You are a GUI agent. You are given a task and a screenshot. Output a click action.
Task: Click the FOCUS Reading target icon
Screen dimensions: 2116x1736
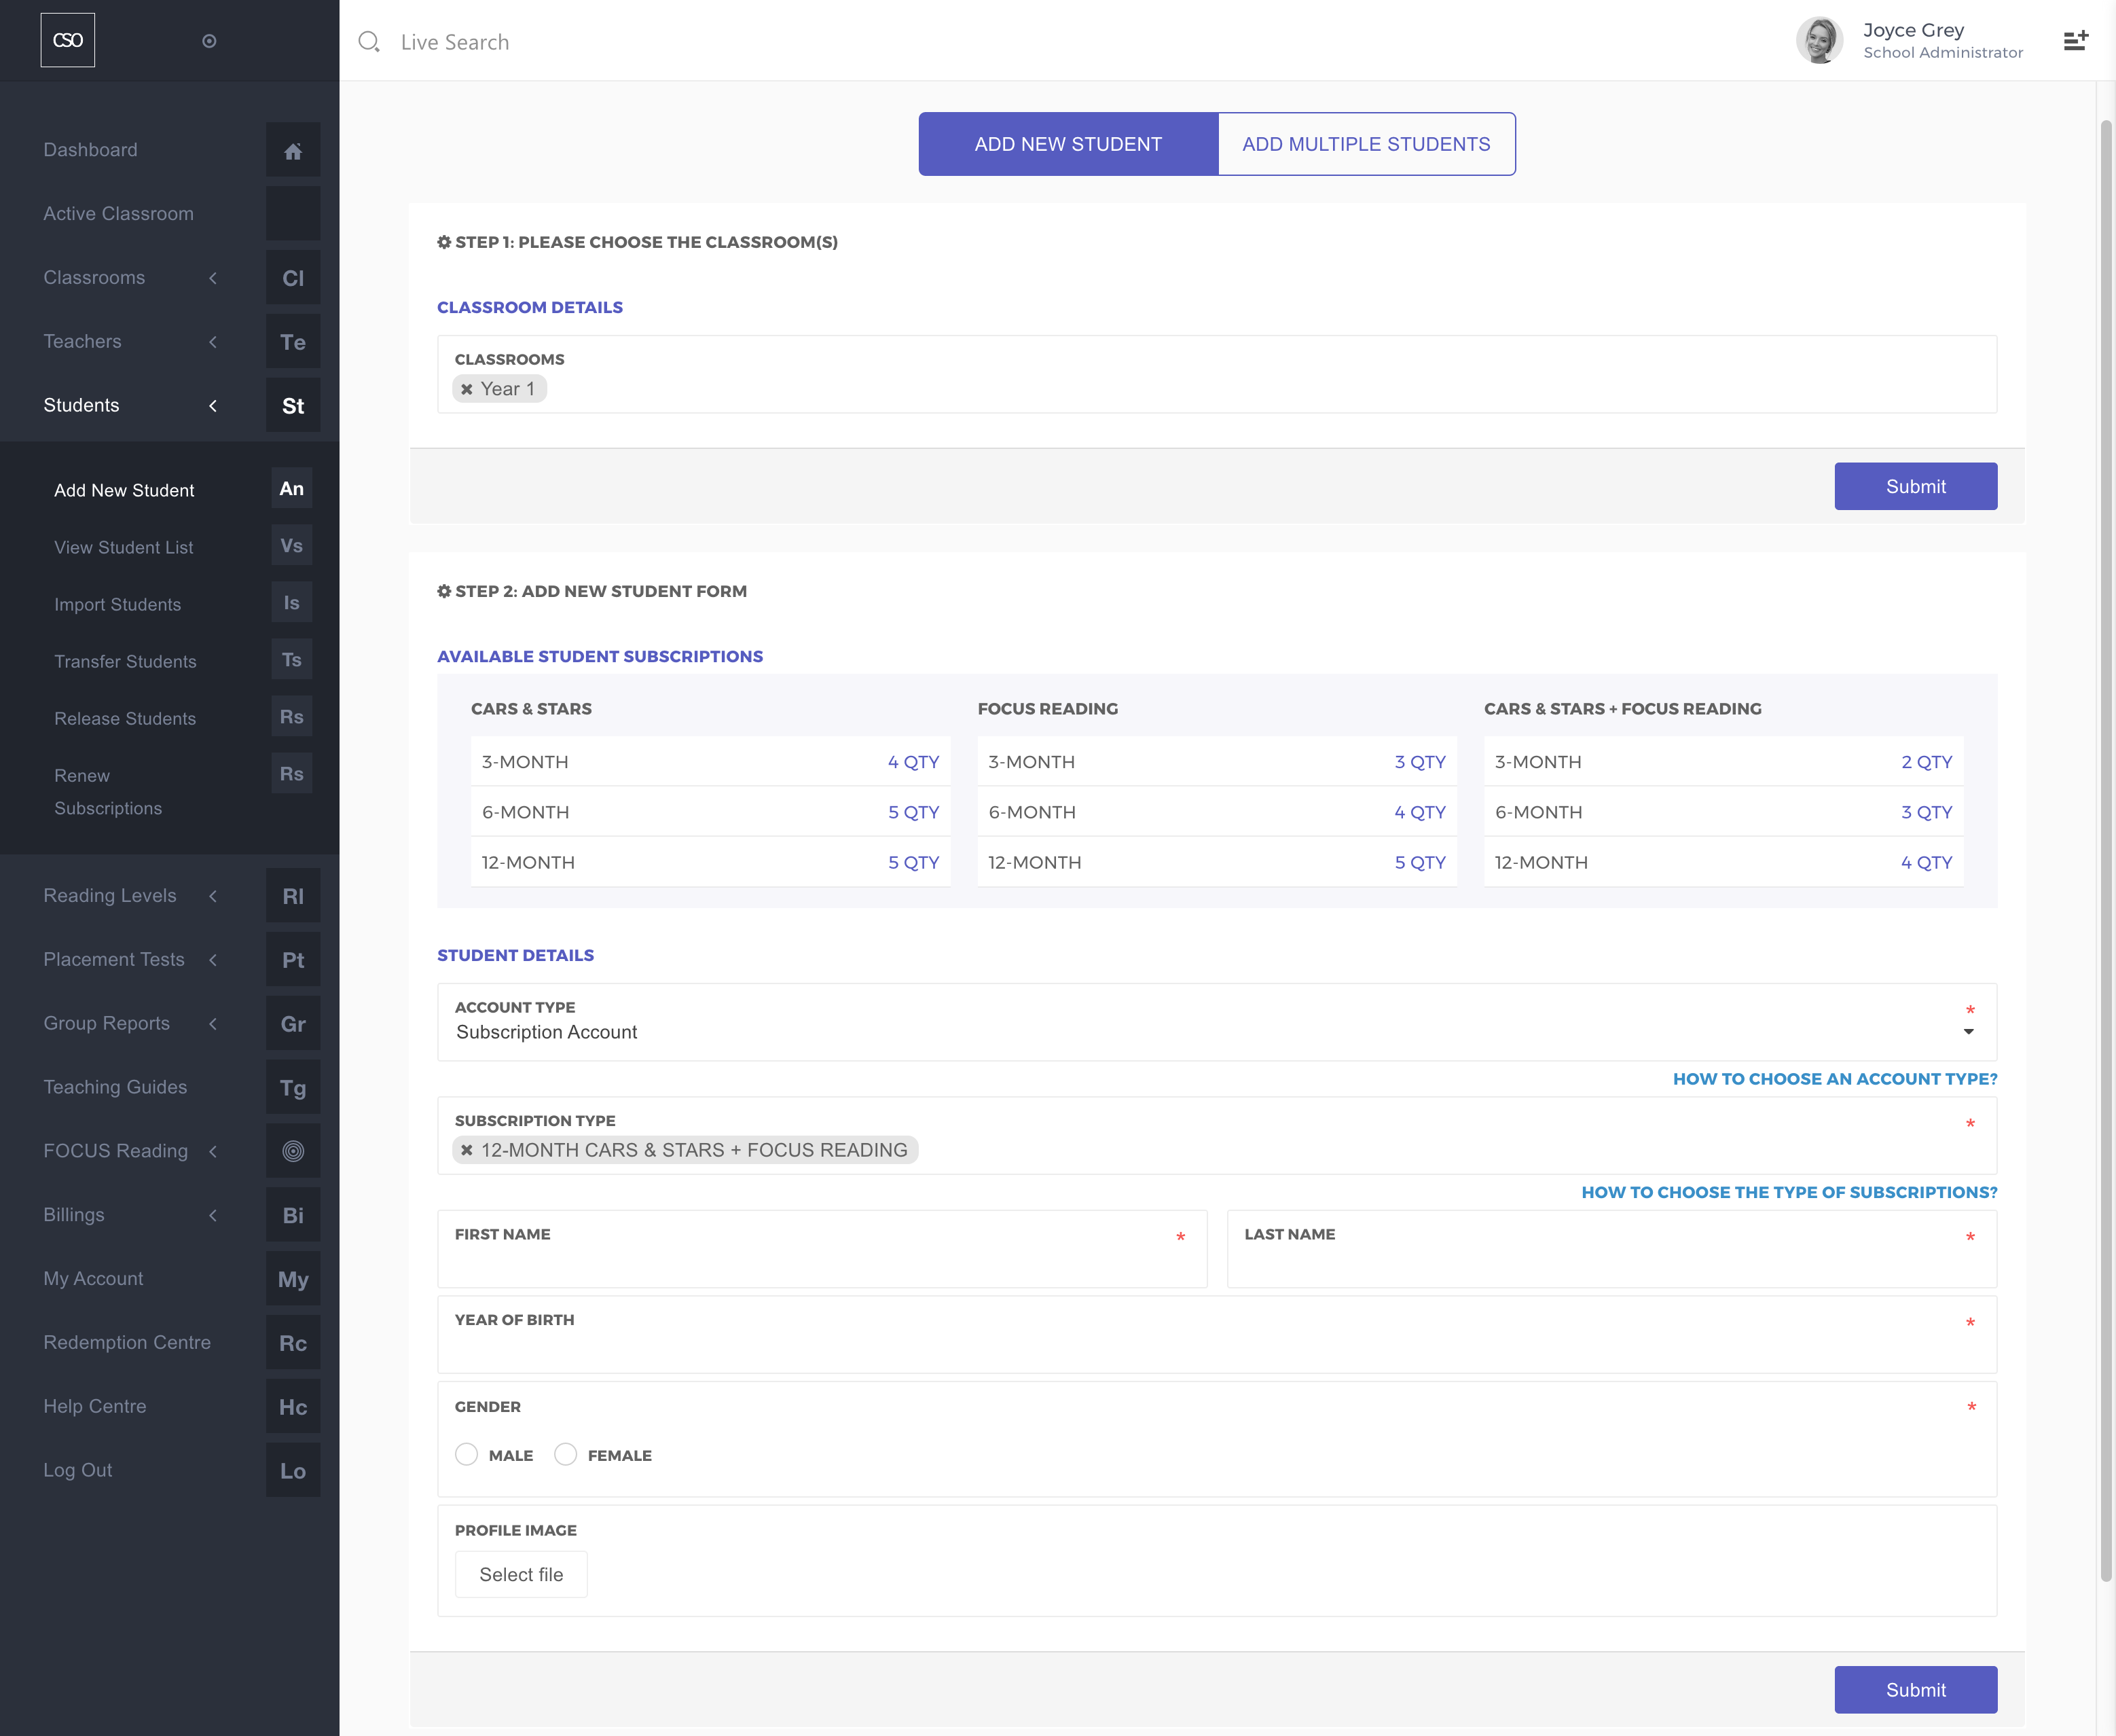point(292,1151)
